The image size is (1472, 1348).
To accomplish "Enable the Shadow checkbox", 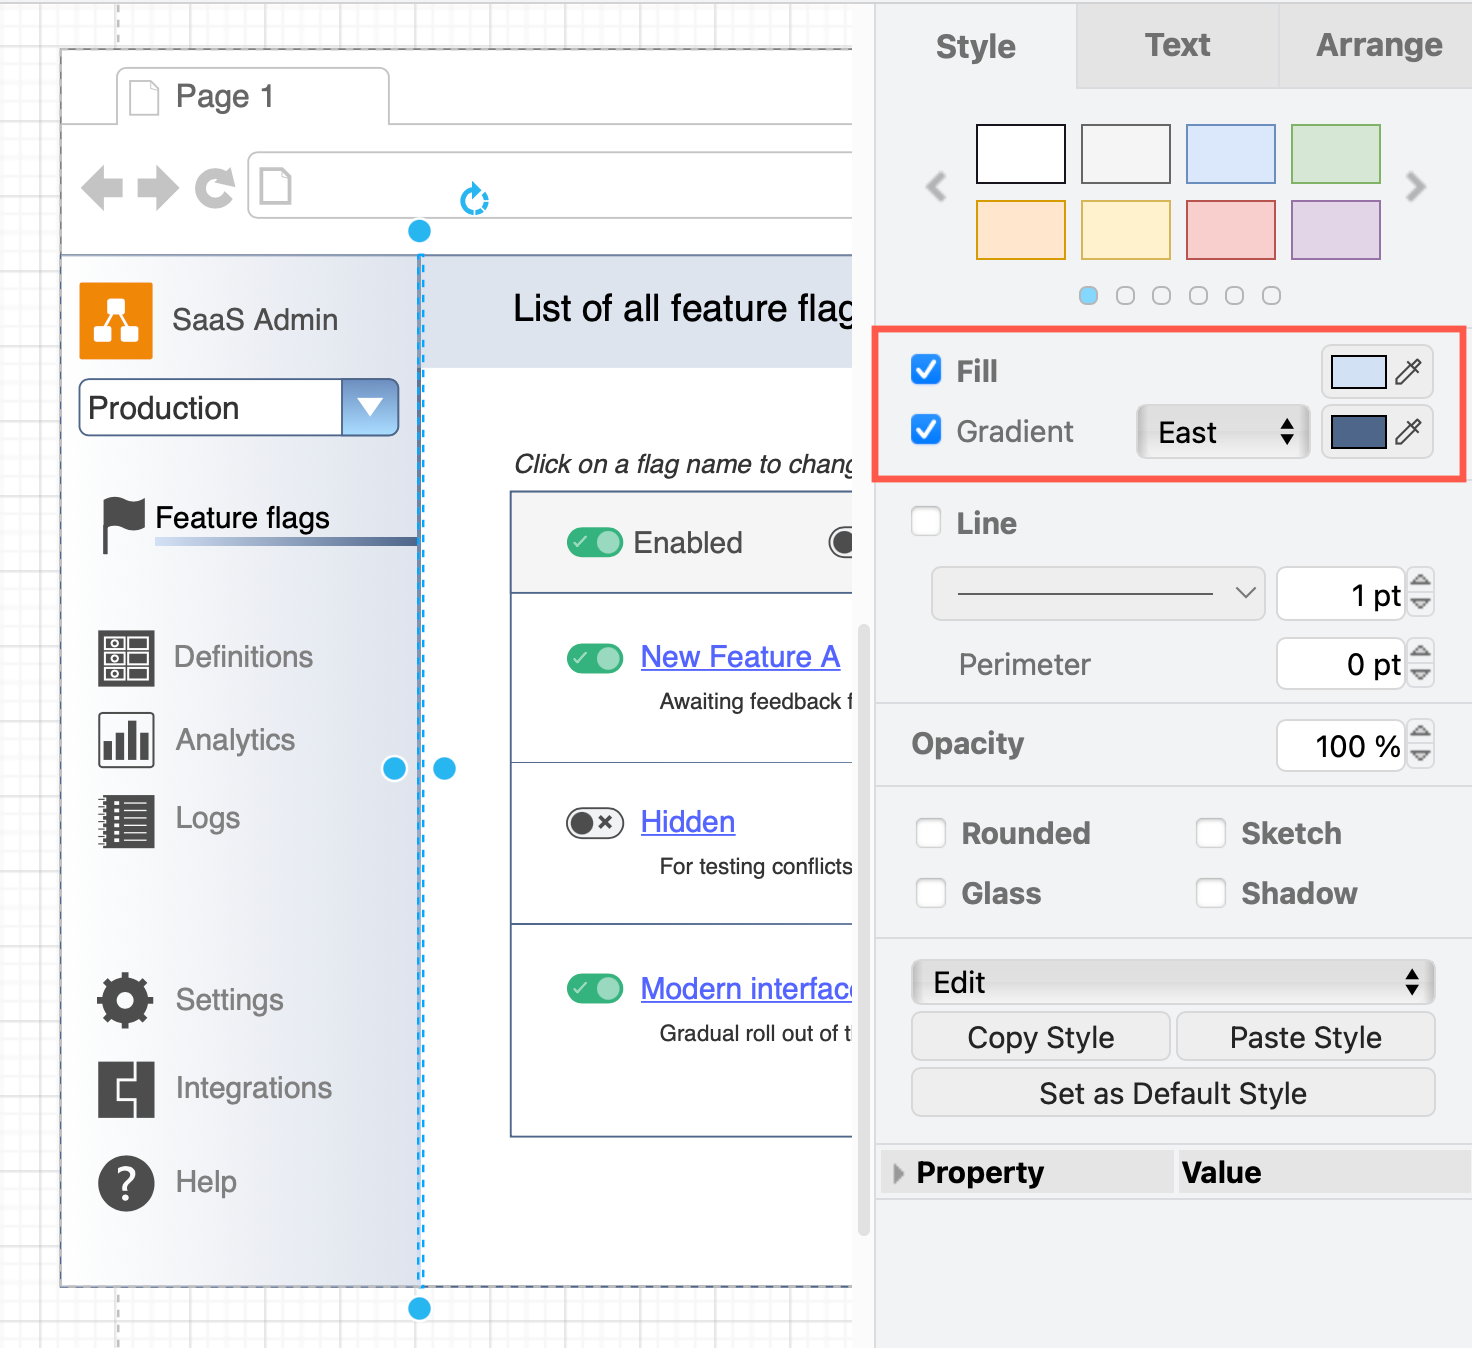I will pos(1211,892).
